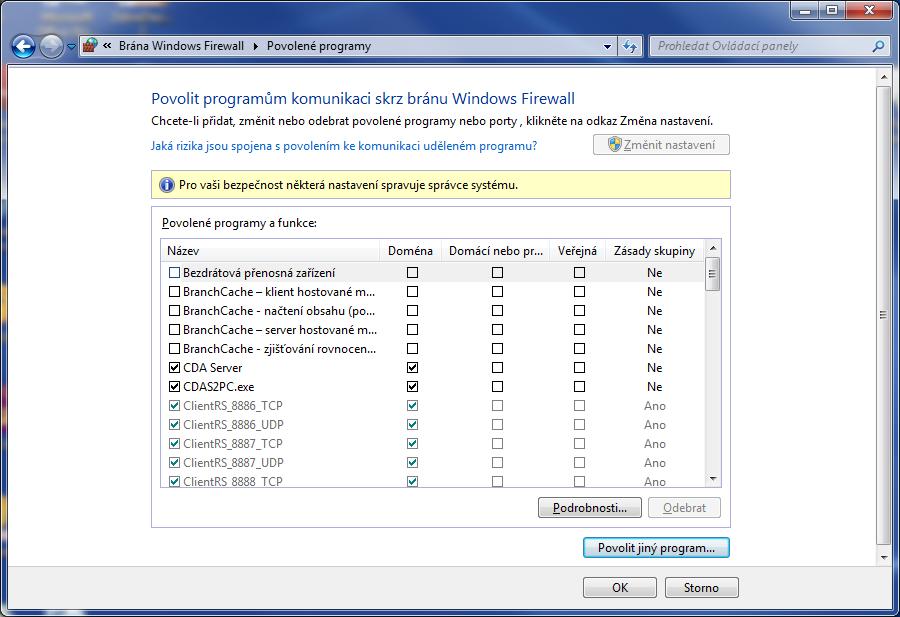Select Povolené programy breadcrumb
Viewport: 900px width, 617px height.
pos(319,46)
